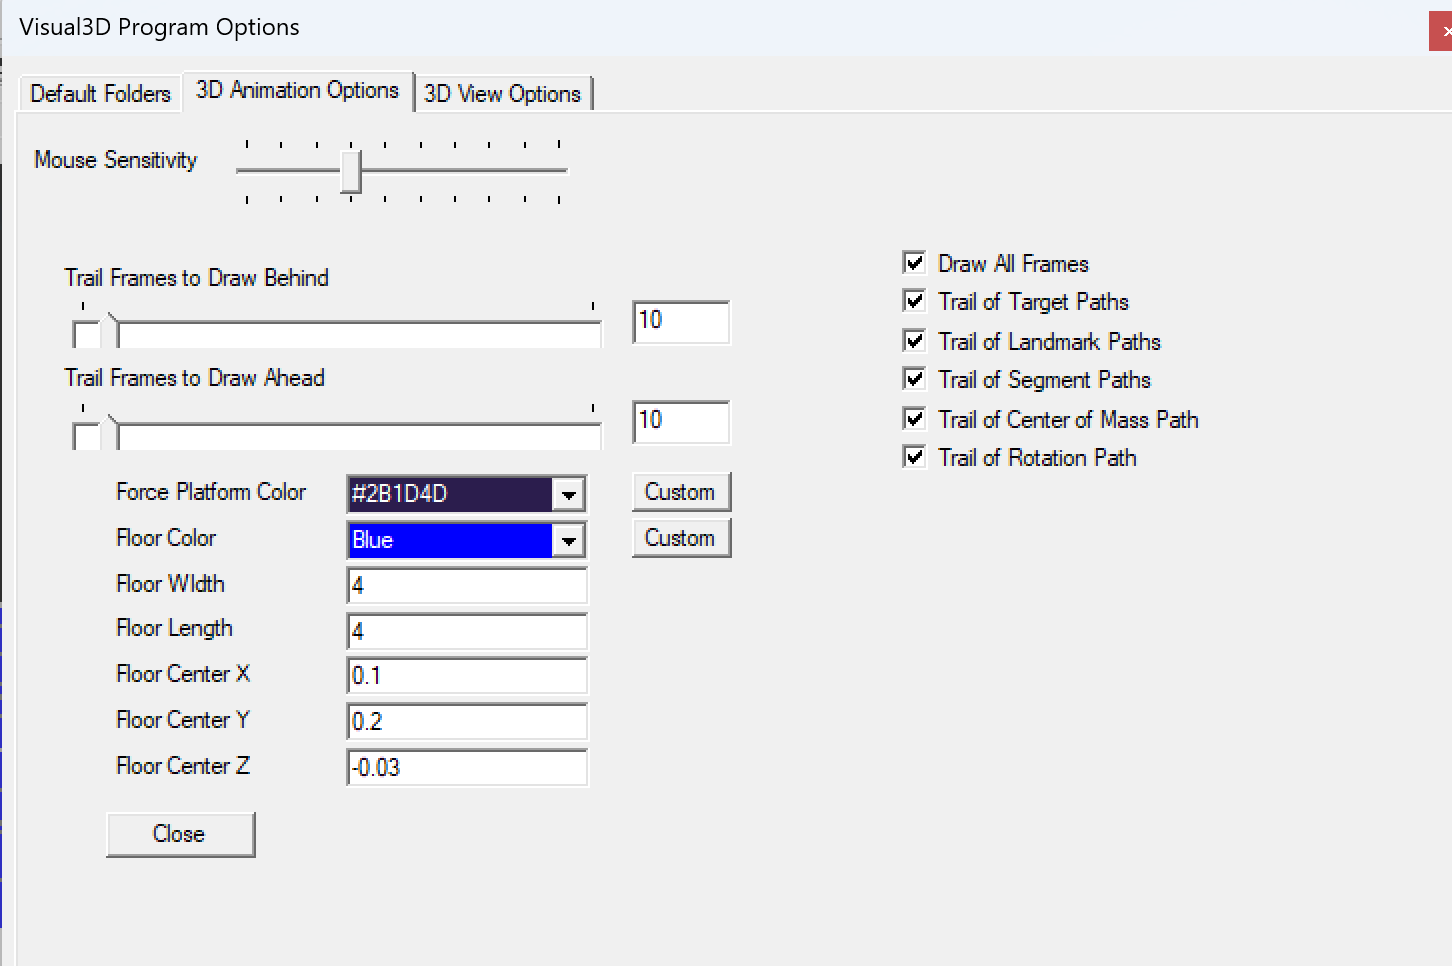Click the Mouse Sensitivity slider thumb
1452x966 pixels.
coord(350,171)
